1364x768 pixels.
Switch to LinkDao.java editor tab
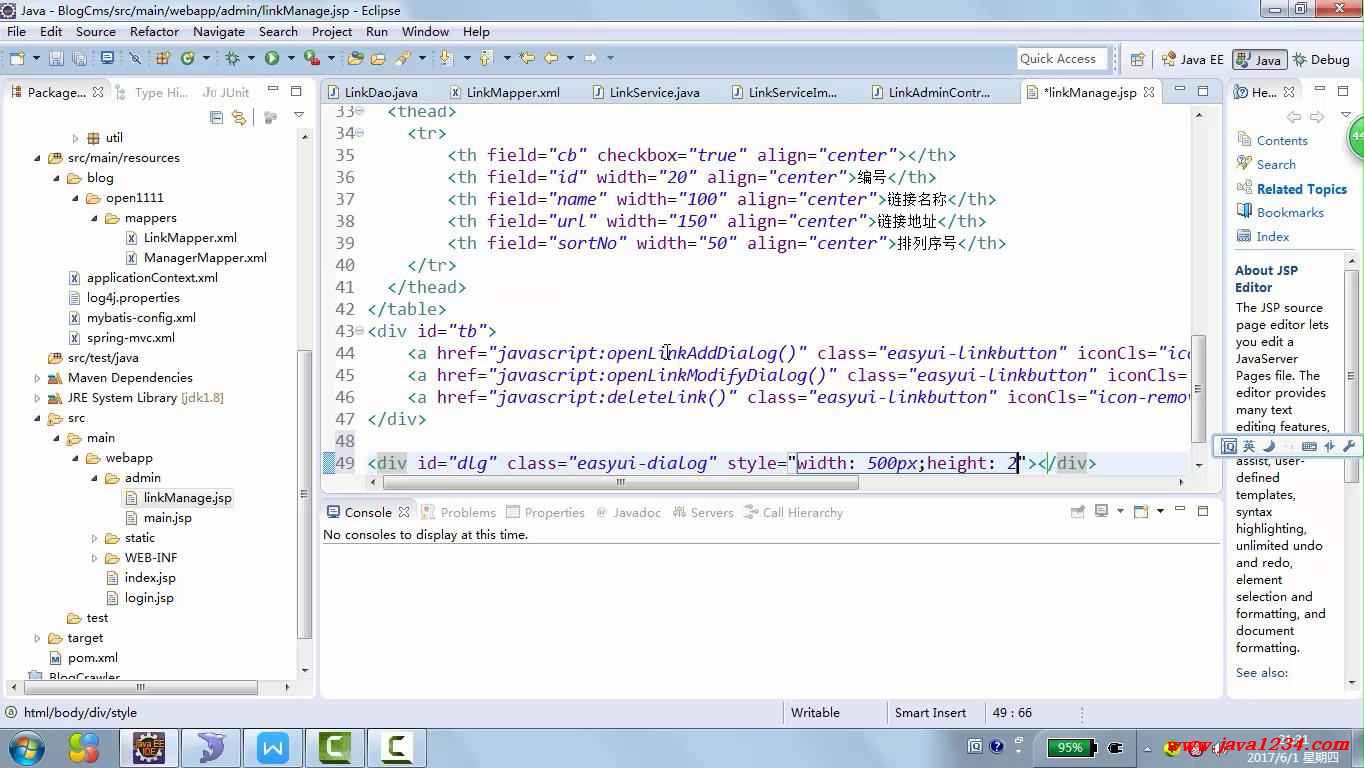[372, 92]
